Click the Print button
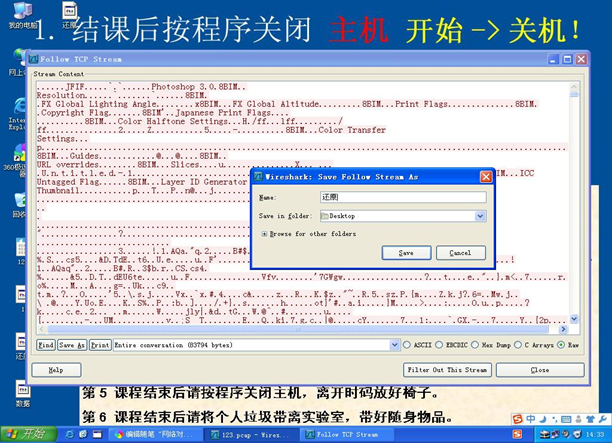The height and width of the screenshot is (443, 612). (100, 345)
